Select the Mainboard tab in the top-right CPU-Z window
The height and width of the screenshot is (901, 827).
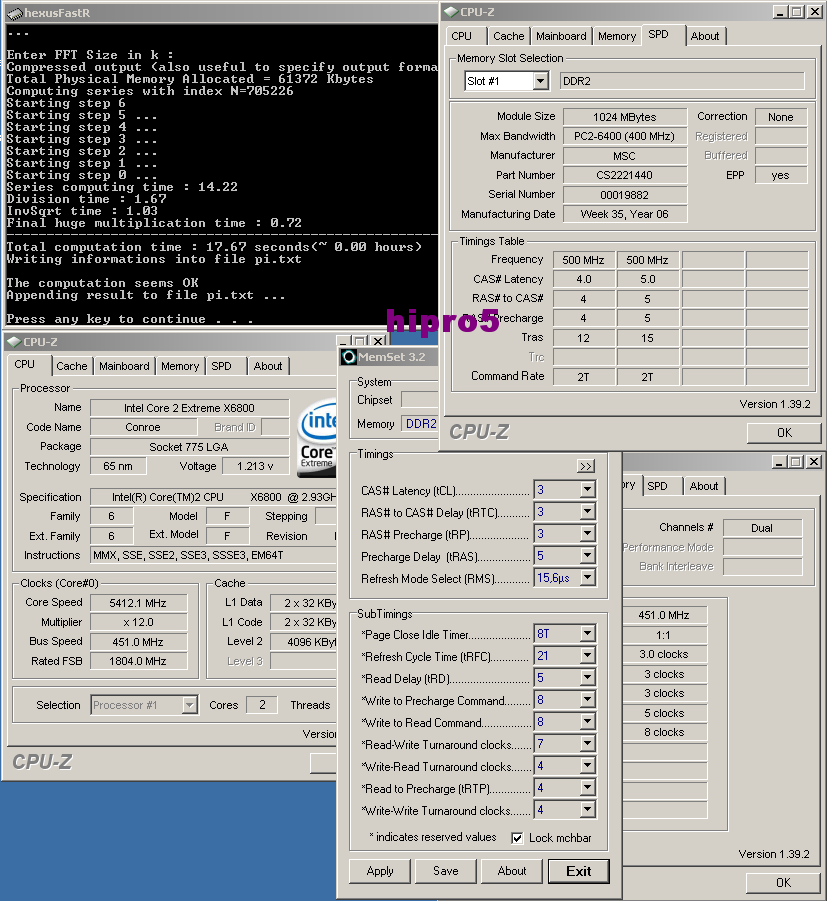coord(561,36)
